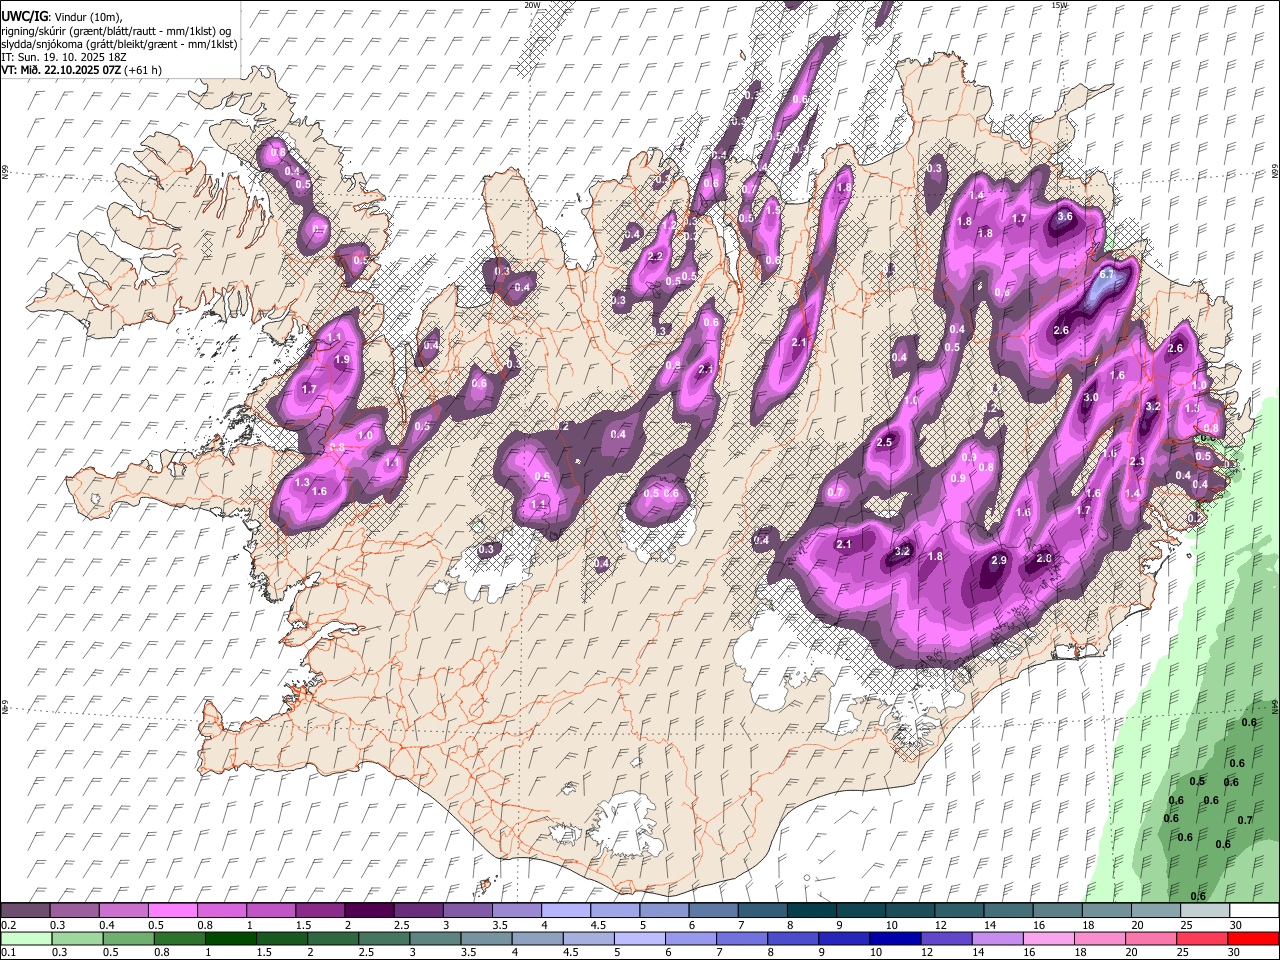This screenshot has width=1280, height=960.
Task: Click the 3.6 value in northeast Iceland
Action: pos(1065,216)
